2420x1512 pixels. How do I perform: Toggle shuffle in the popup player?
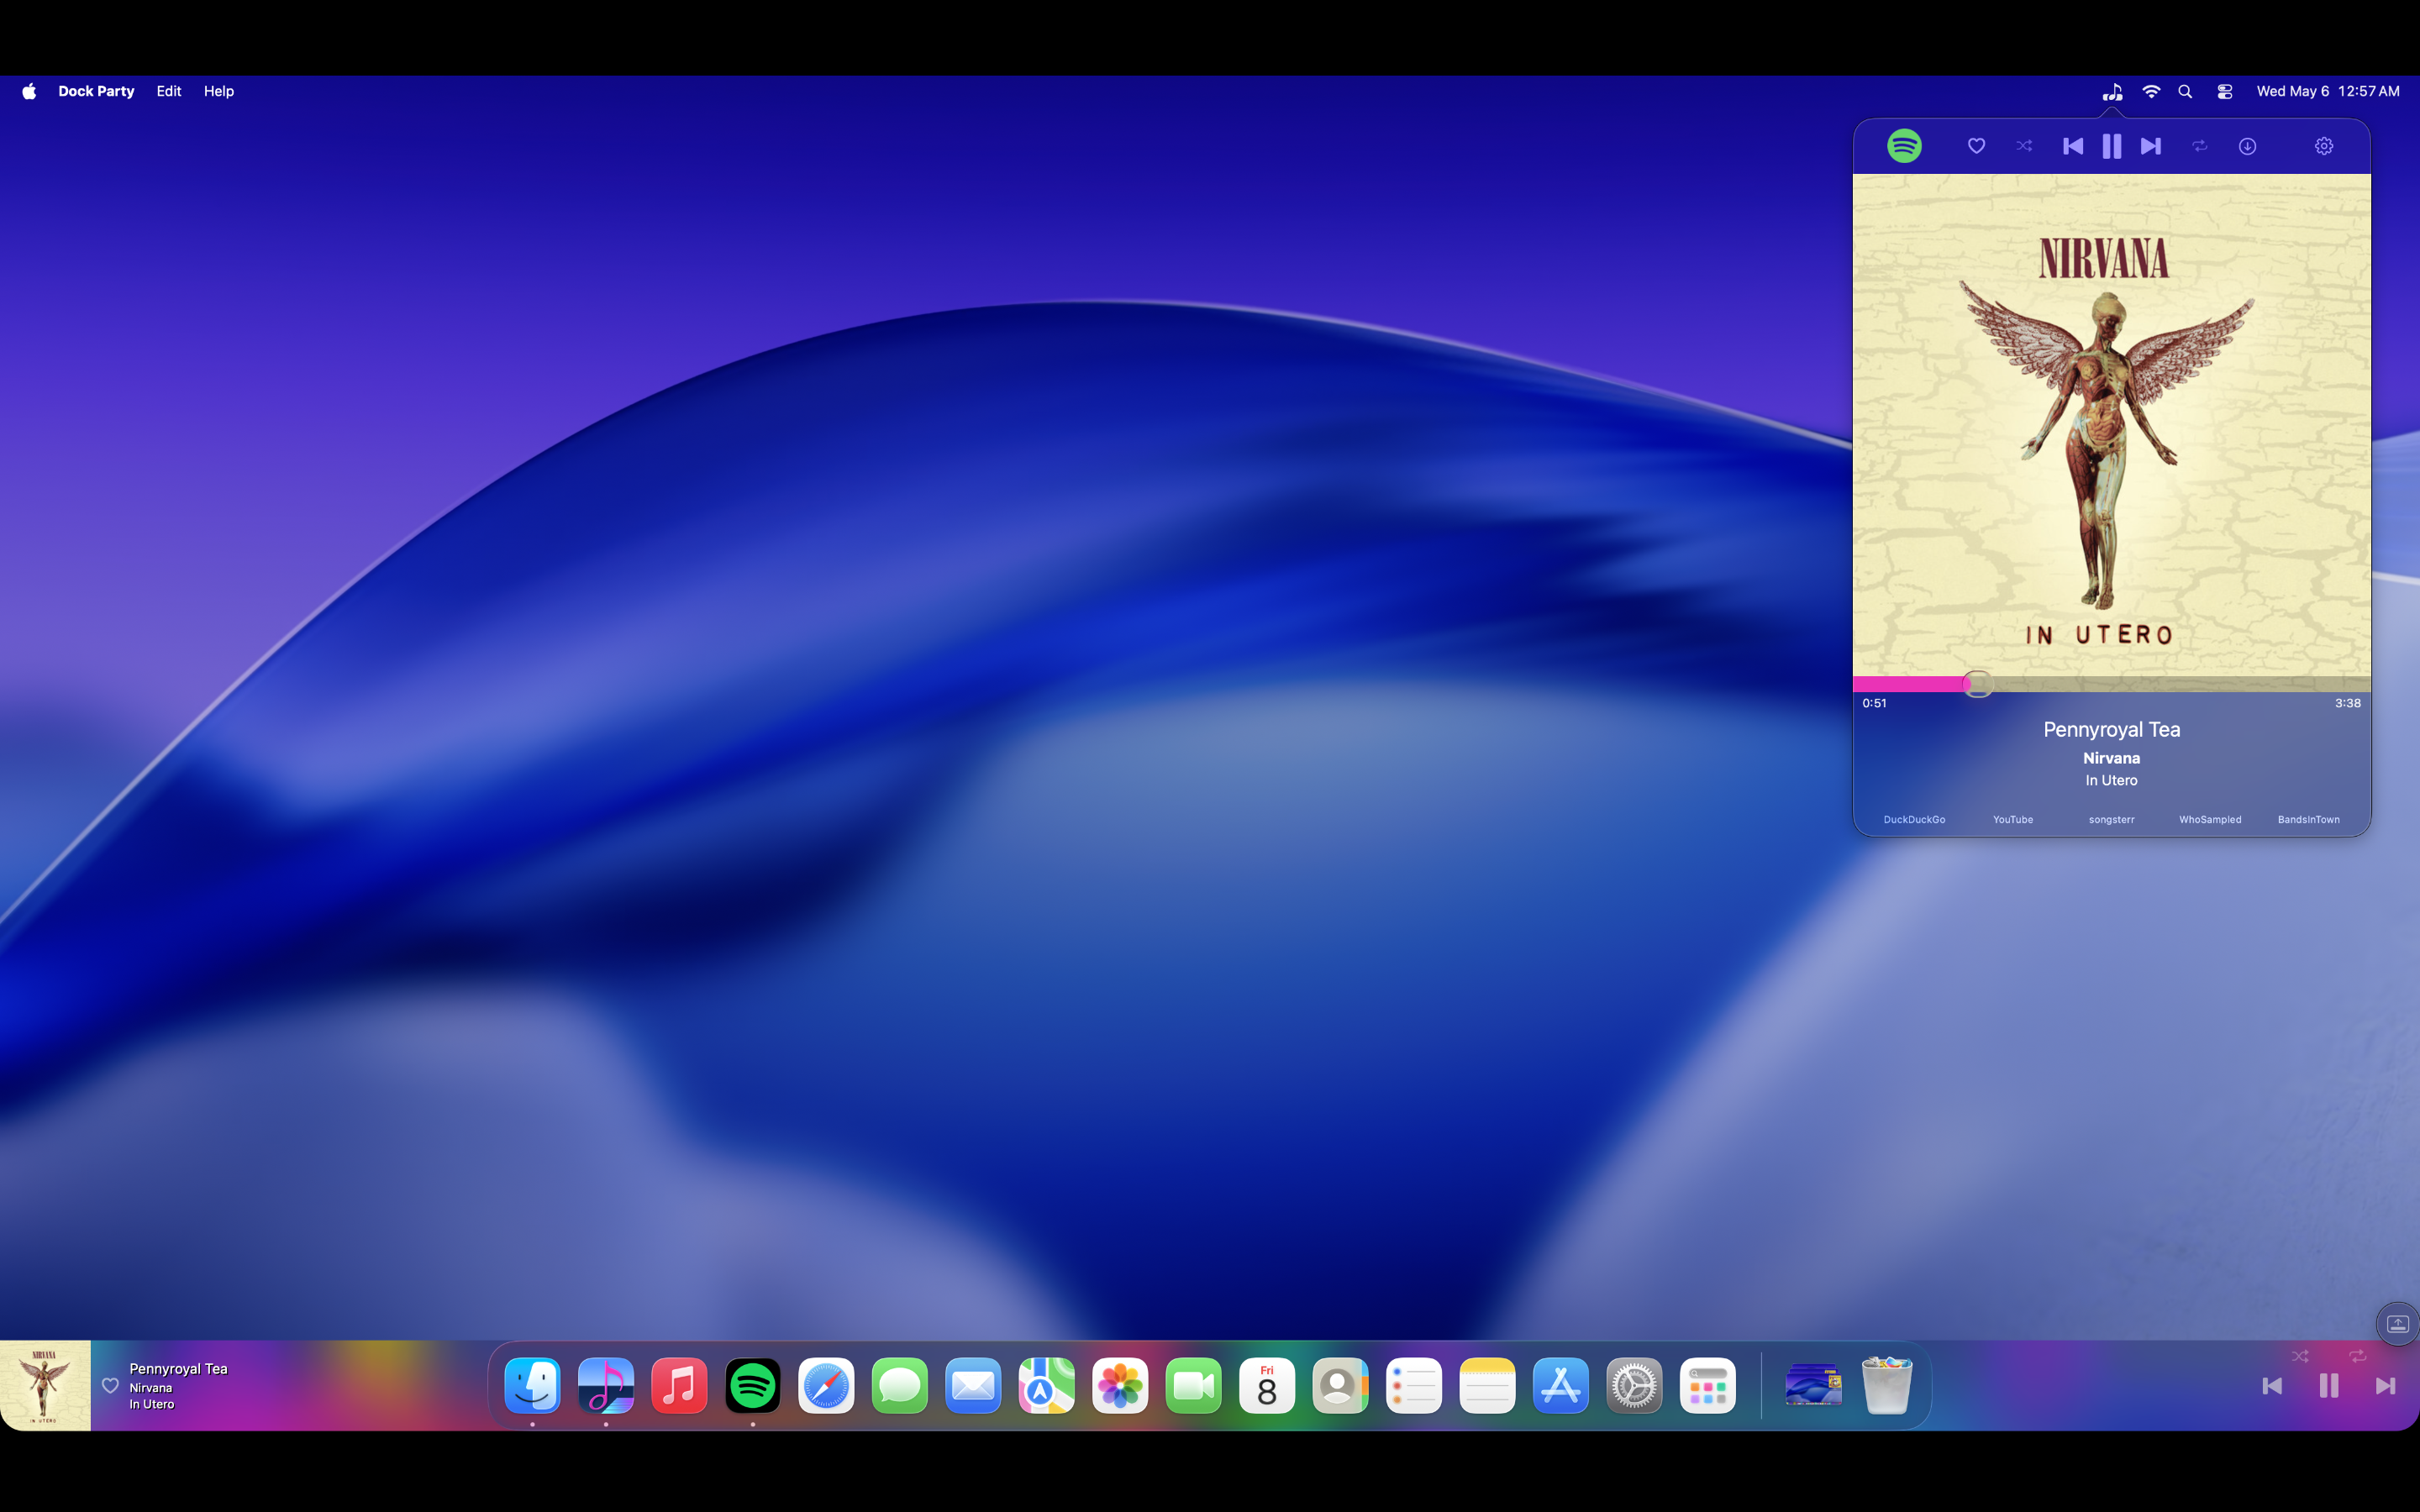(2024, 146)
